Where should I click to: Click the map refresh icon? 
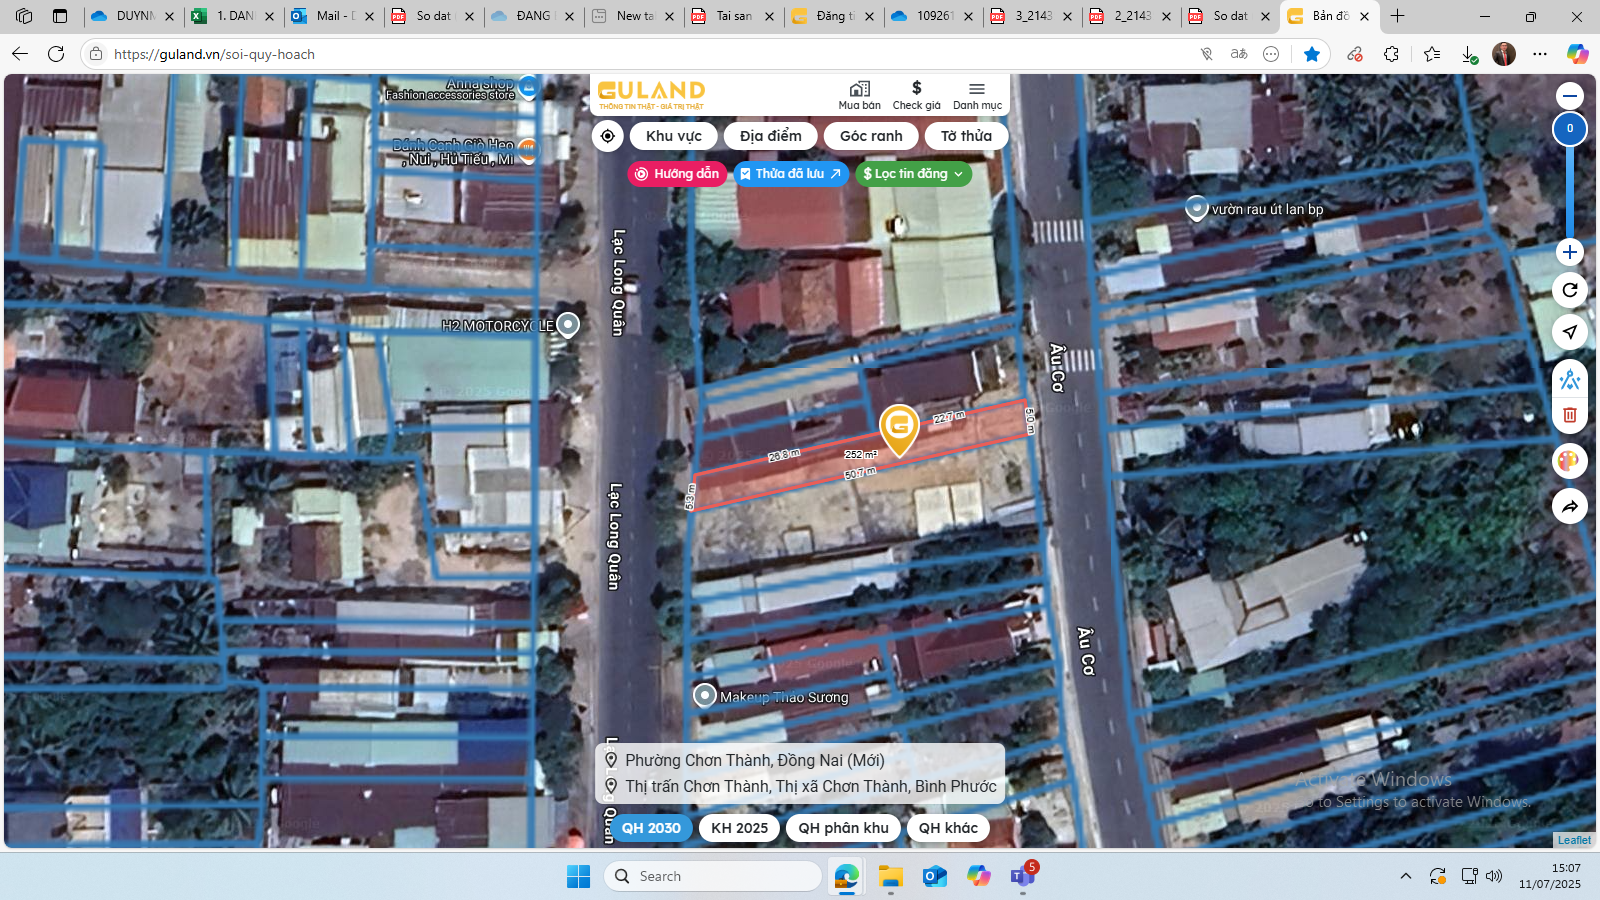click(x=1570, y=290)
